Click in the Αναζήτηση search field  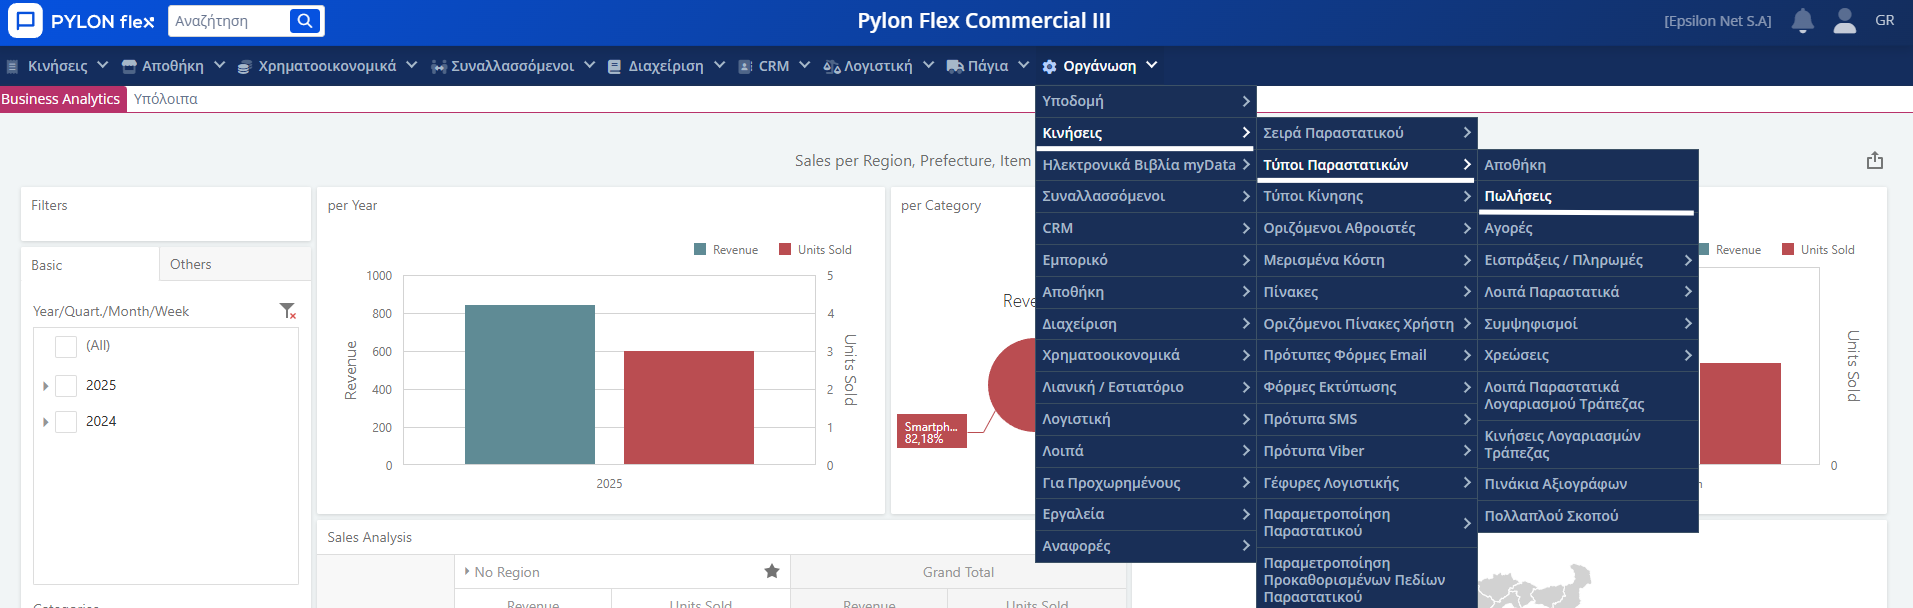tap(230, 21)
